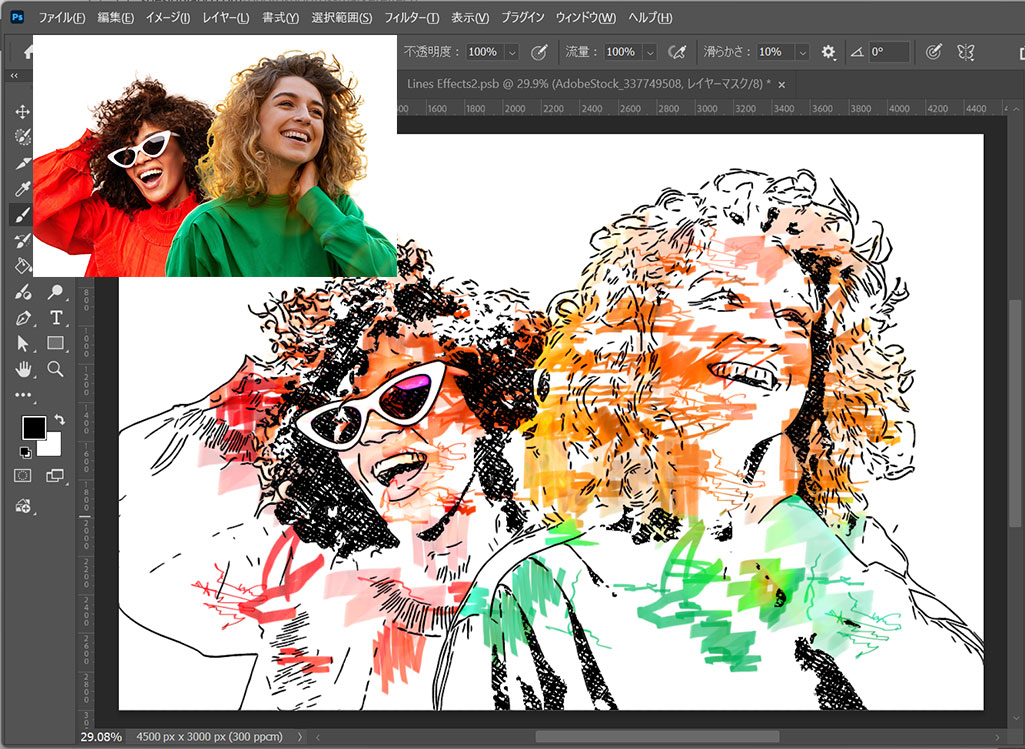
Task: Select the Zoom magnifier tool
Action: (56, 369)
